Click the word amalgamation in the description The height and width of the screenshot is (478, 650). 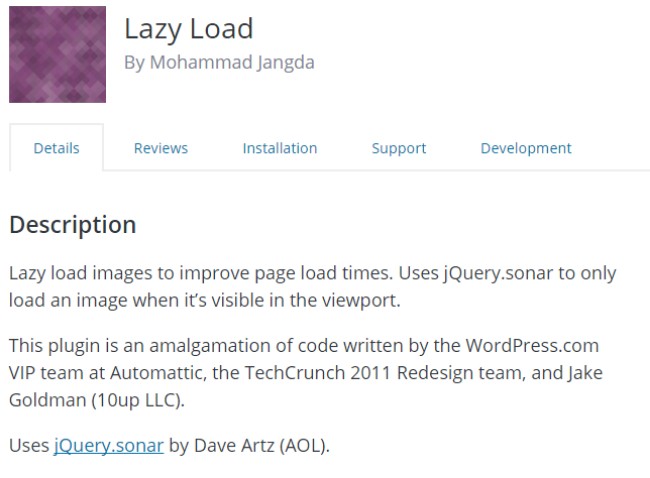[210, 345]
